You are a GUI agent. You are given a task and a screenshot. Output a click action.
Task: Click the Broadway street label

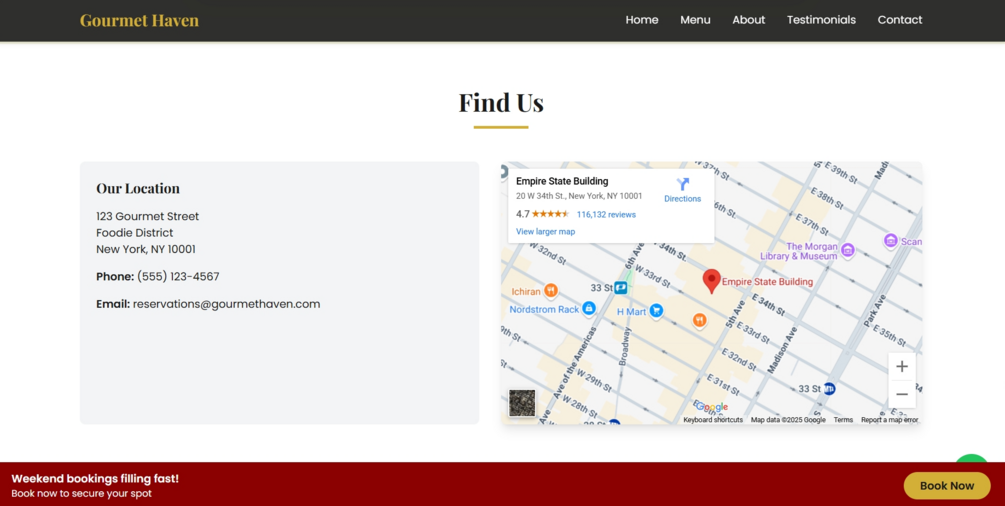(624, 346)
